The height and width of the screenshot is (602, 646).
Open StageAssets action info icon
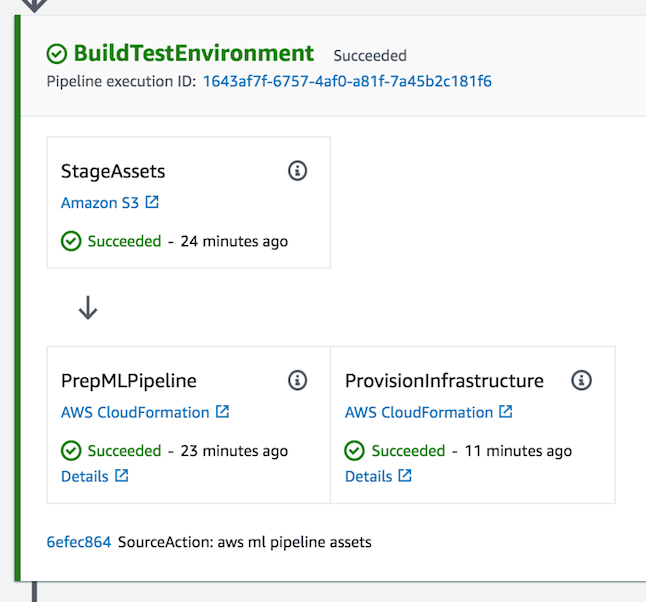[297, 171]
